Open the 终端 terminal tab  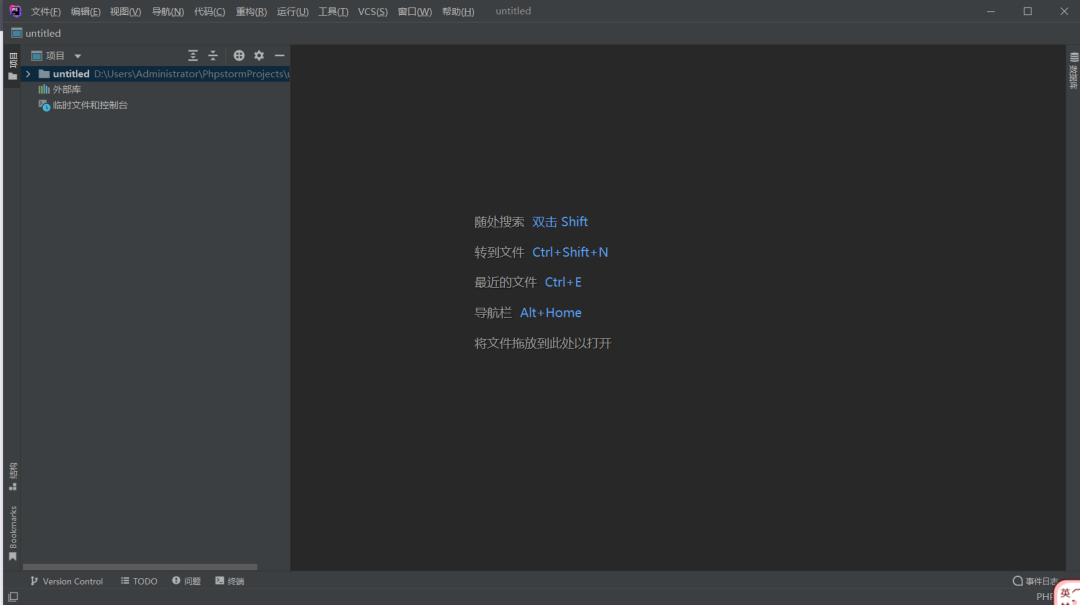pyautogui.click(x=229, y=581)
